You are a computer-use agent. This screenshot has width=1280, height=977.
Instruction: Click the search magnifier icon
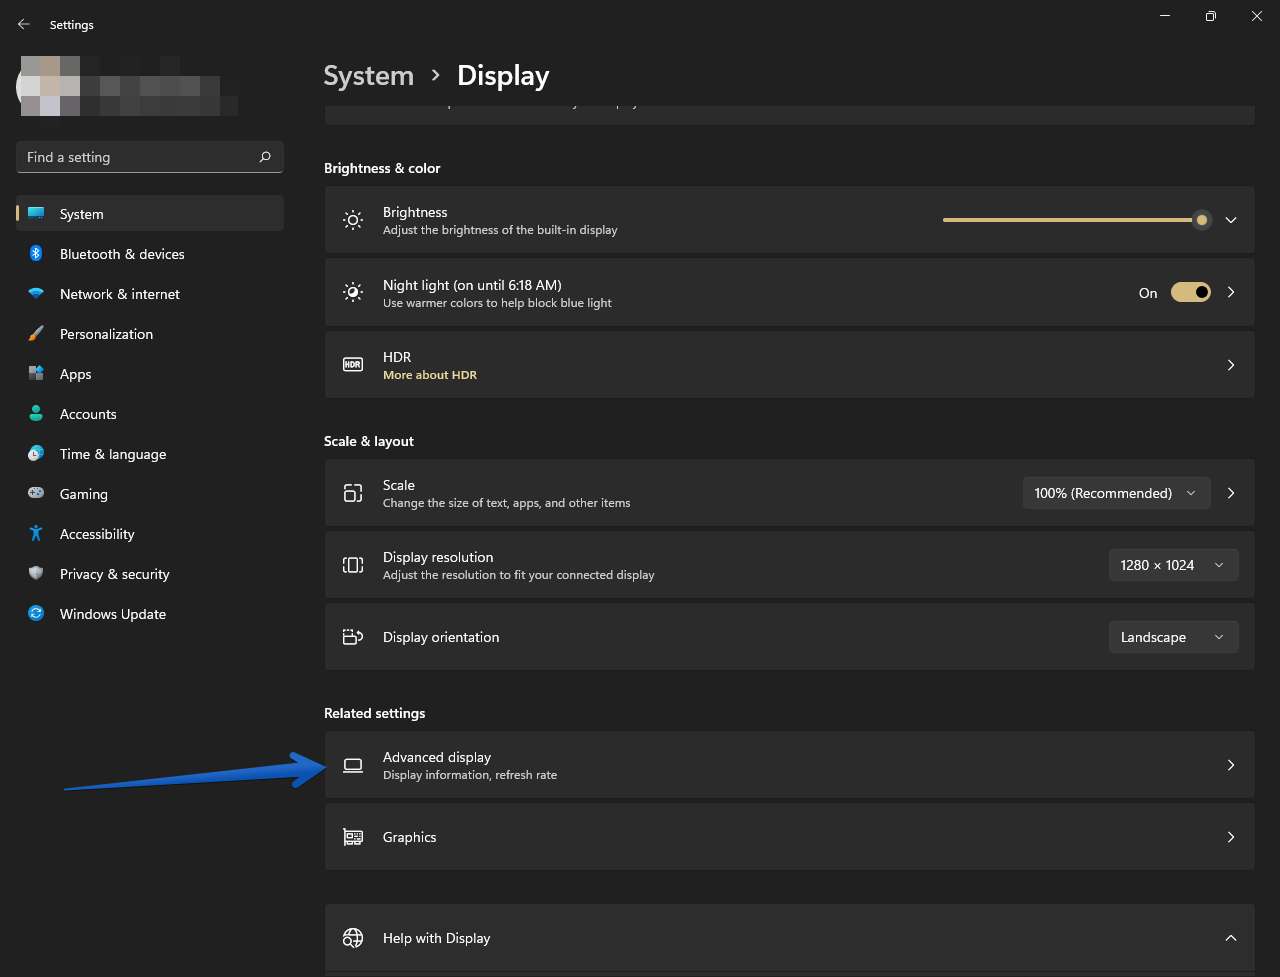tap(265, 157)
